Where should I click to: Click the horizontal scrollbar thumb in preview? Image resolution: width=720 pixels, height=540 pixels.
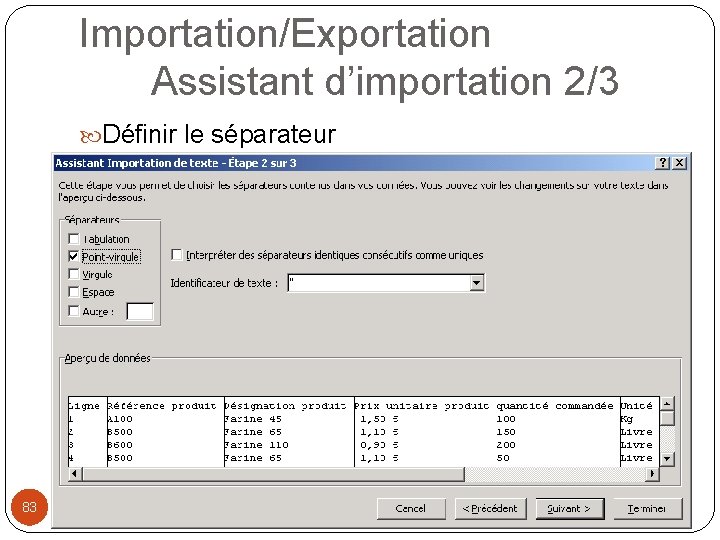273,473
